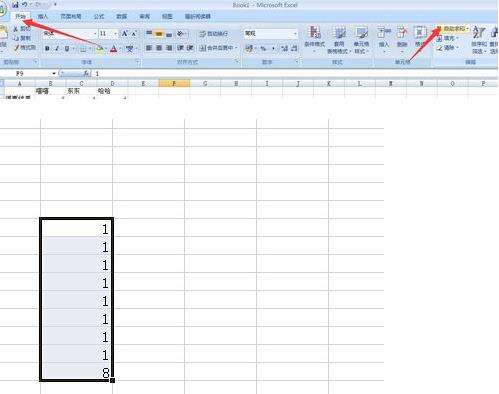499x394 pixels.
Task: Click into the formula bar
Action: coord(295,73)
